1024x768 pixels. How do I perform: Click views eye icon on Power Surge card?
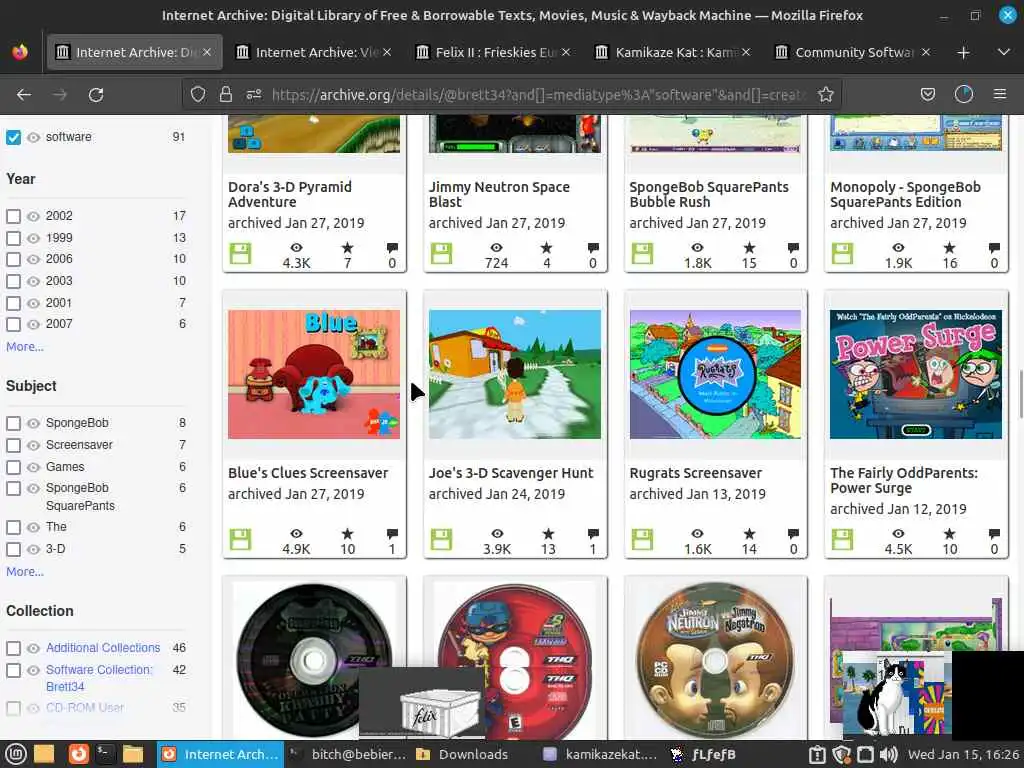pyautogui.click(x=899, y=534)
